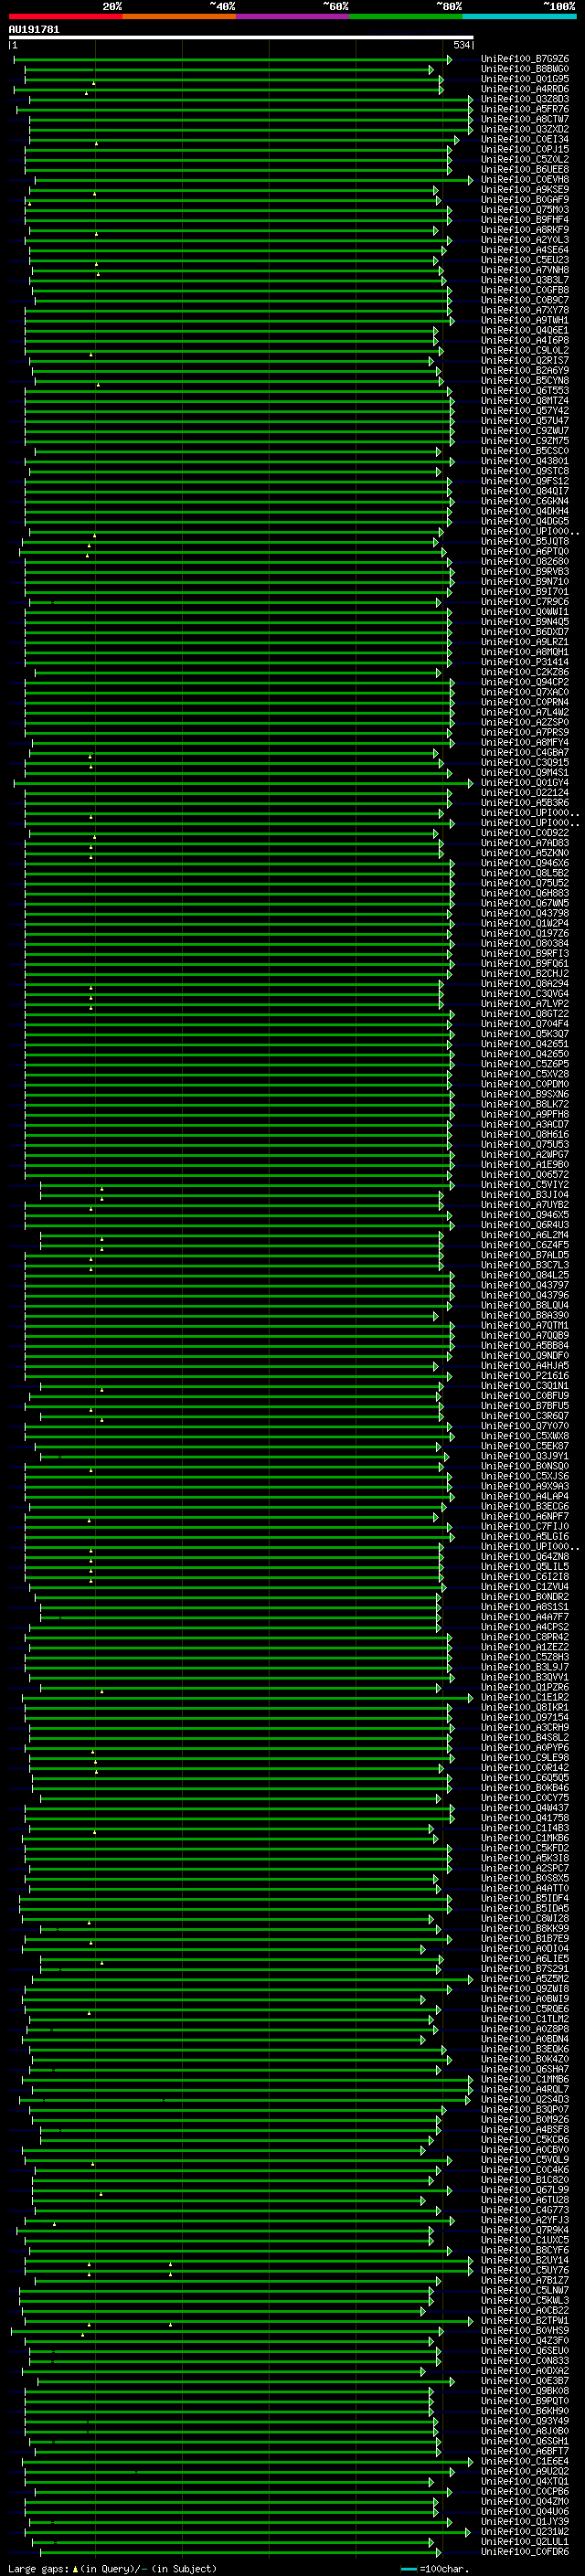
Task: Click the white query sequence bar
Action: pos(241,37)
